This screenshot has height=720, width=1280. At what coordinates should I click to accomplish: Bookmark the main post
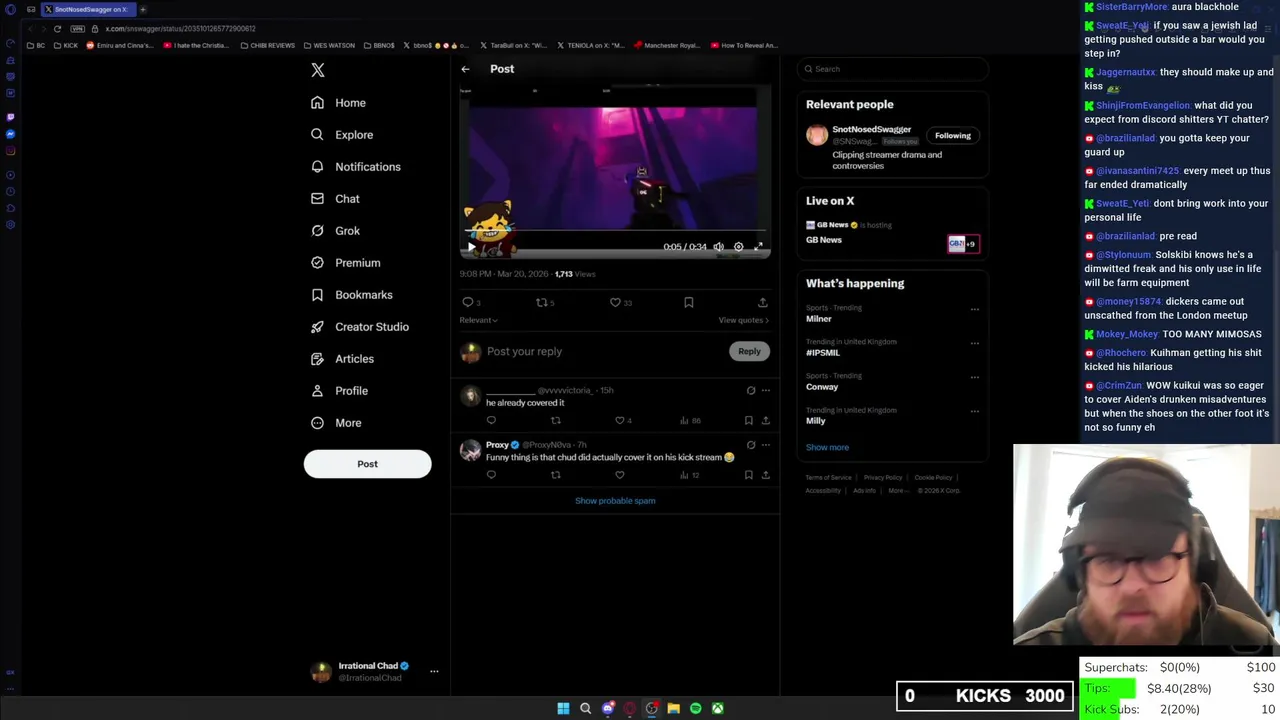[689, 302]
